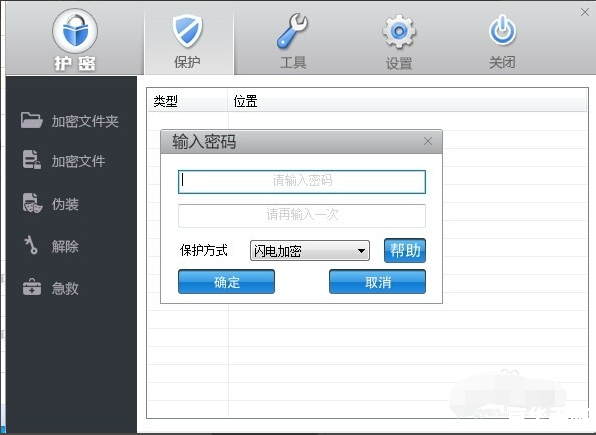Screen dimensions: 596x435
Task: Select 加密文件夹 in the sidebar
Action: click(x=70, y=121)
